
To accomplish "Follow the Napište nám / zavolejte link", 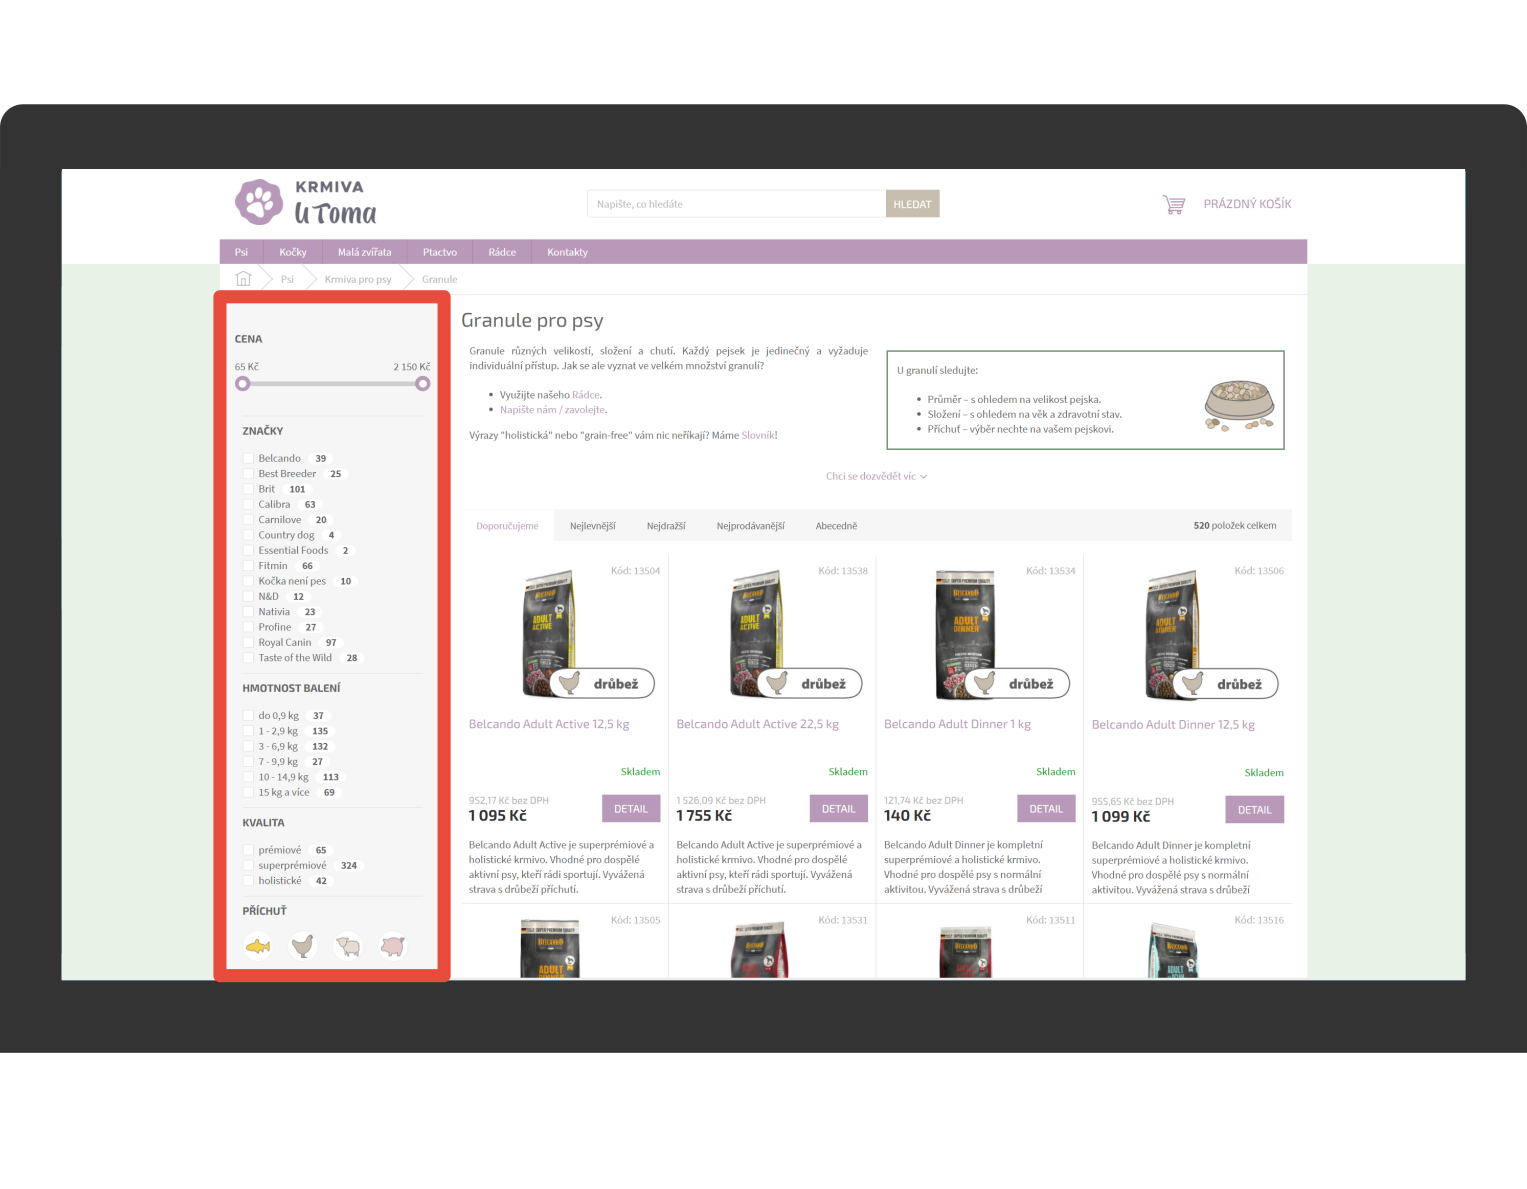I will point(553,410).
